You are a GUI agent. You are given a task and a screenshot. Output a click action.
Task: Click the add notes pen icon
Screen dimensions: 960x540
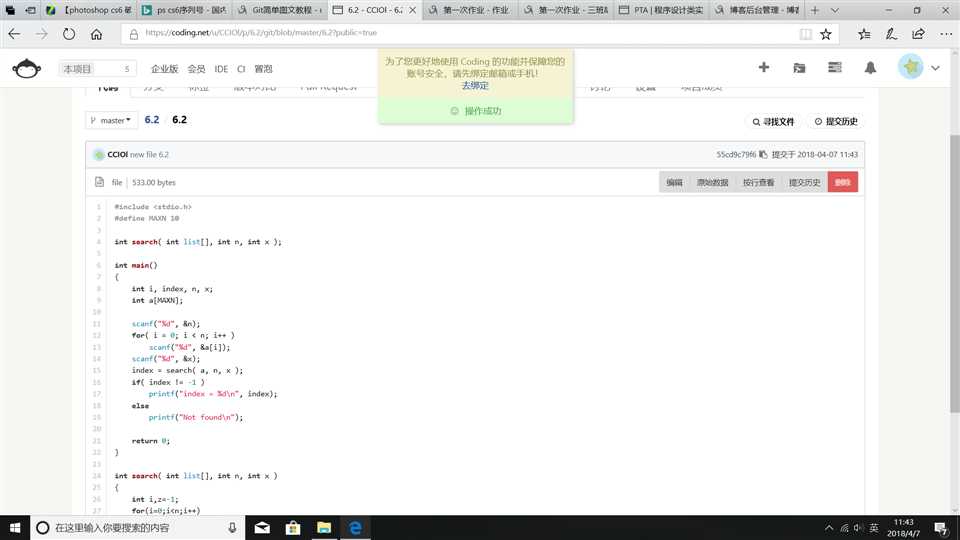(891, 34)
